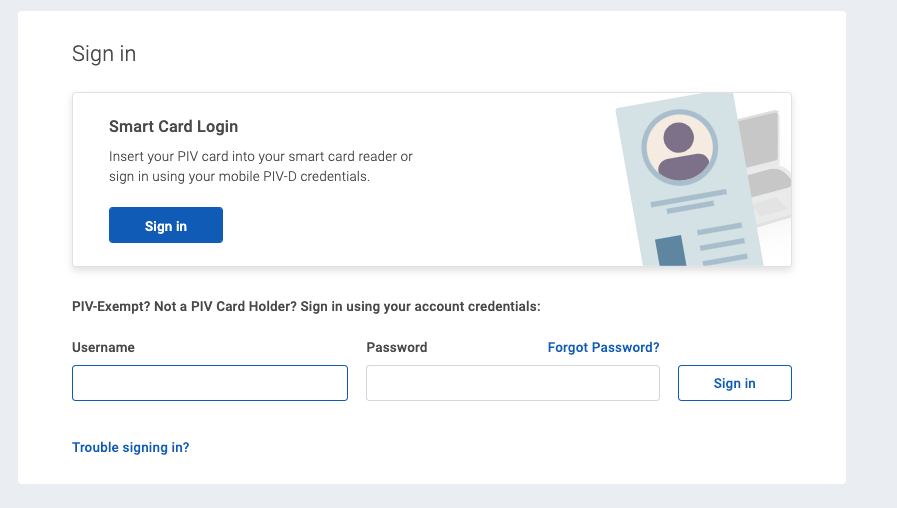897x508 pixels.
Task: Select the Sign in page heading
Action: [104, 54]
